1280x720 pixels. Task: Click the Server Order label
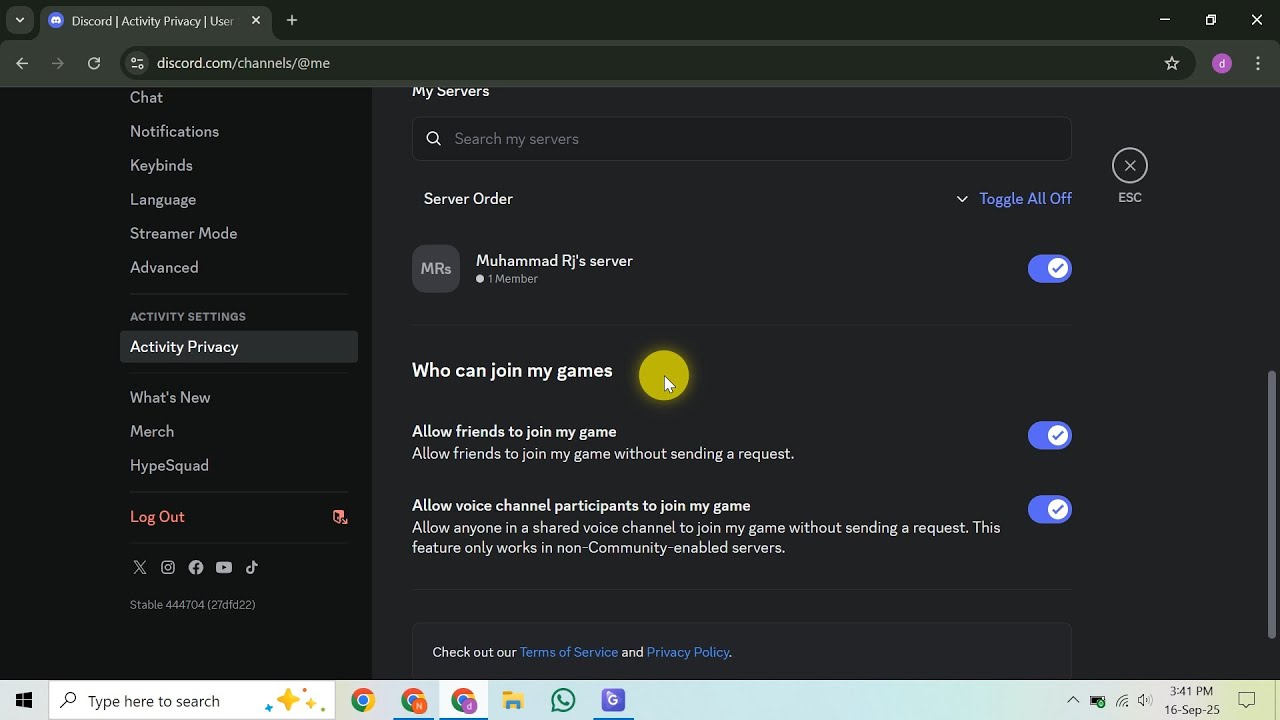[x=468, y=199]
